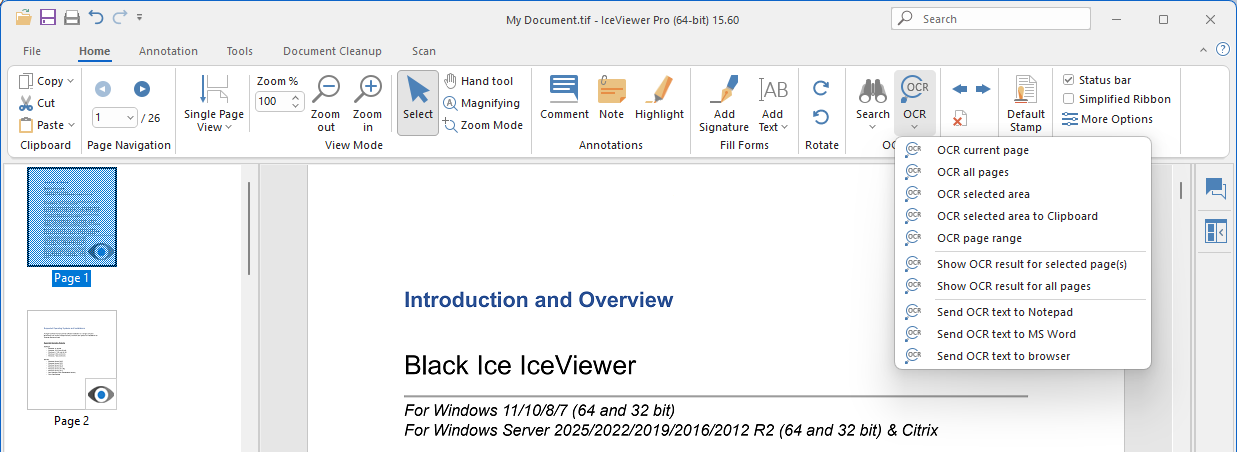The height and width of the screenshot is (452, 1237).
Task: Show OCR result for all pages
Action: point(1023,286)
